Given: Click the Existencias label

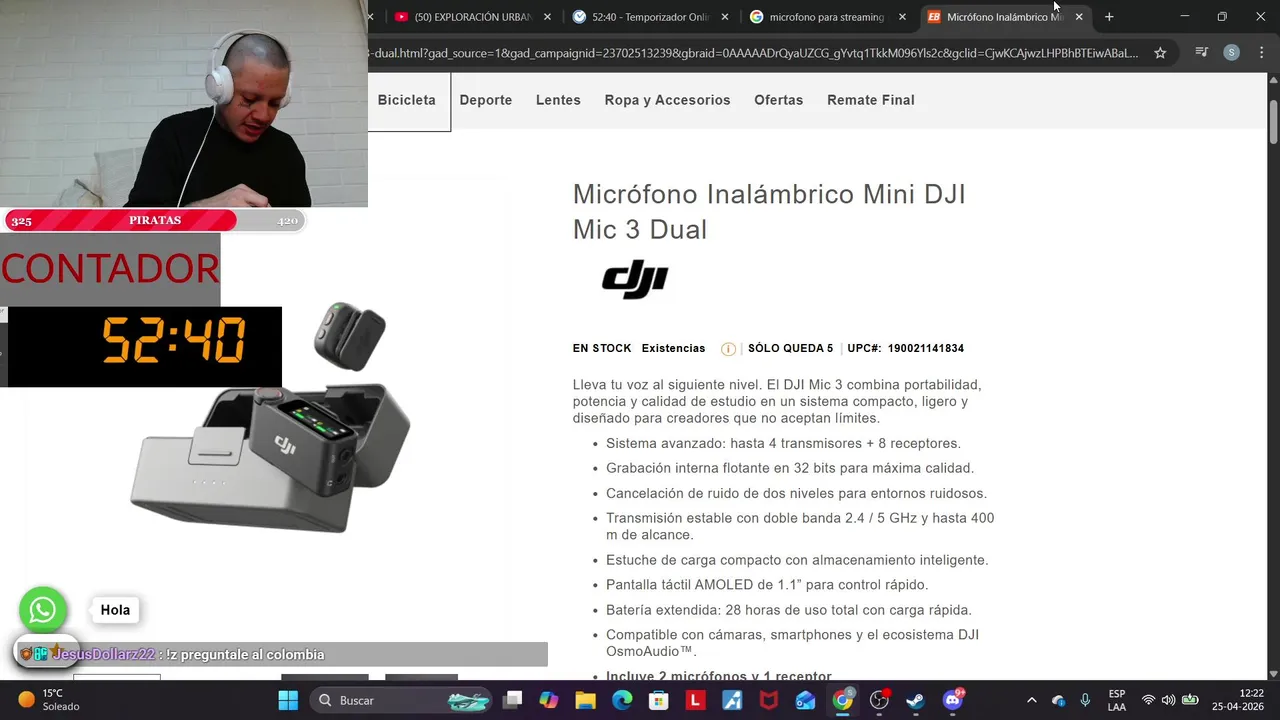Looking at the screenshot, I should click(x=673, y=348).
